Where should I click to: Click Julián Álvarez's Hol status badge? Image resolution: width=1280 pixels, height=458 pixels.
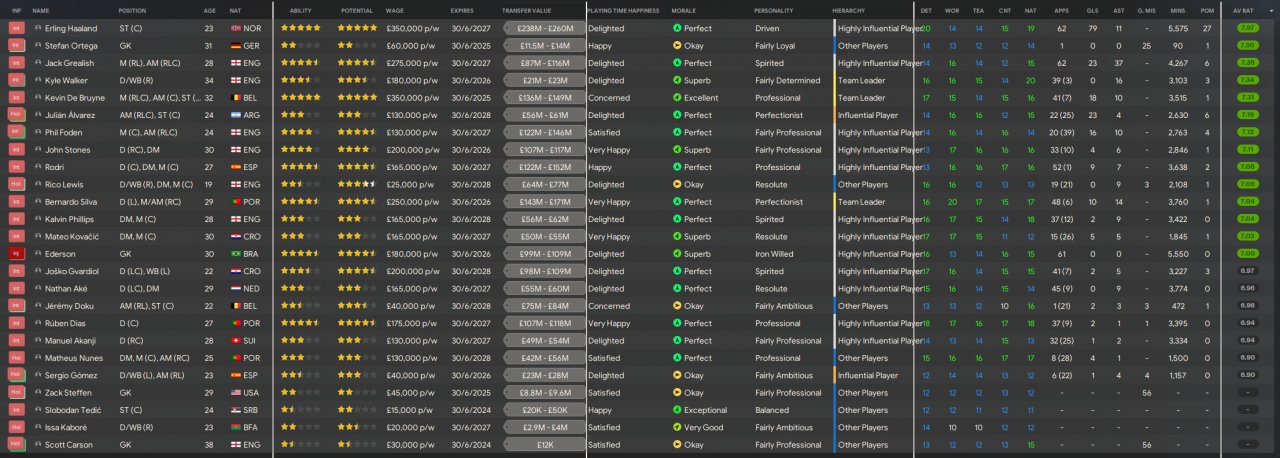pos(16,115)
